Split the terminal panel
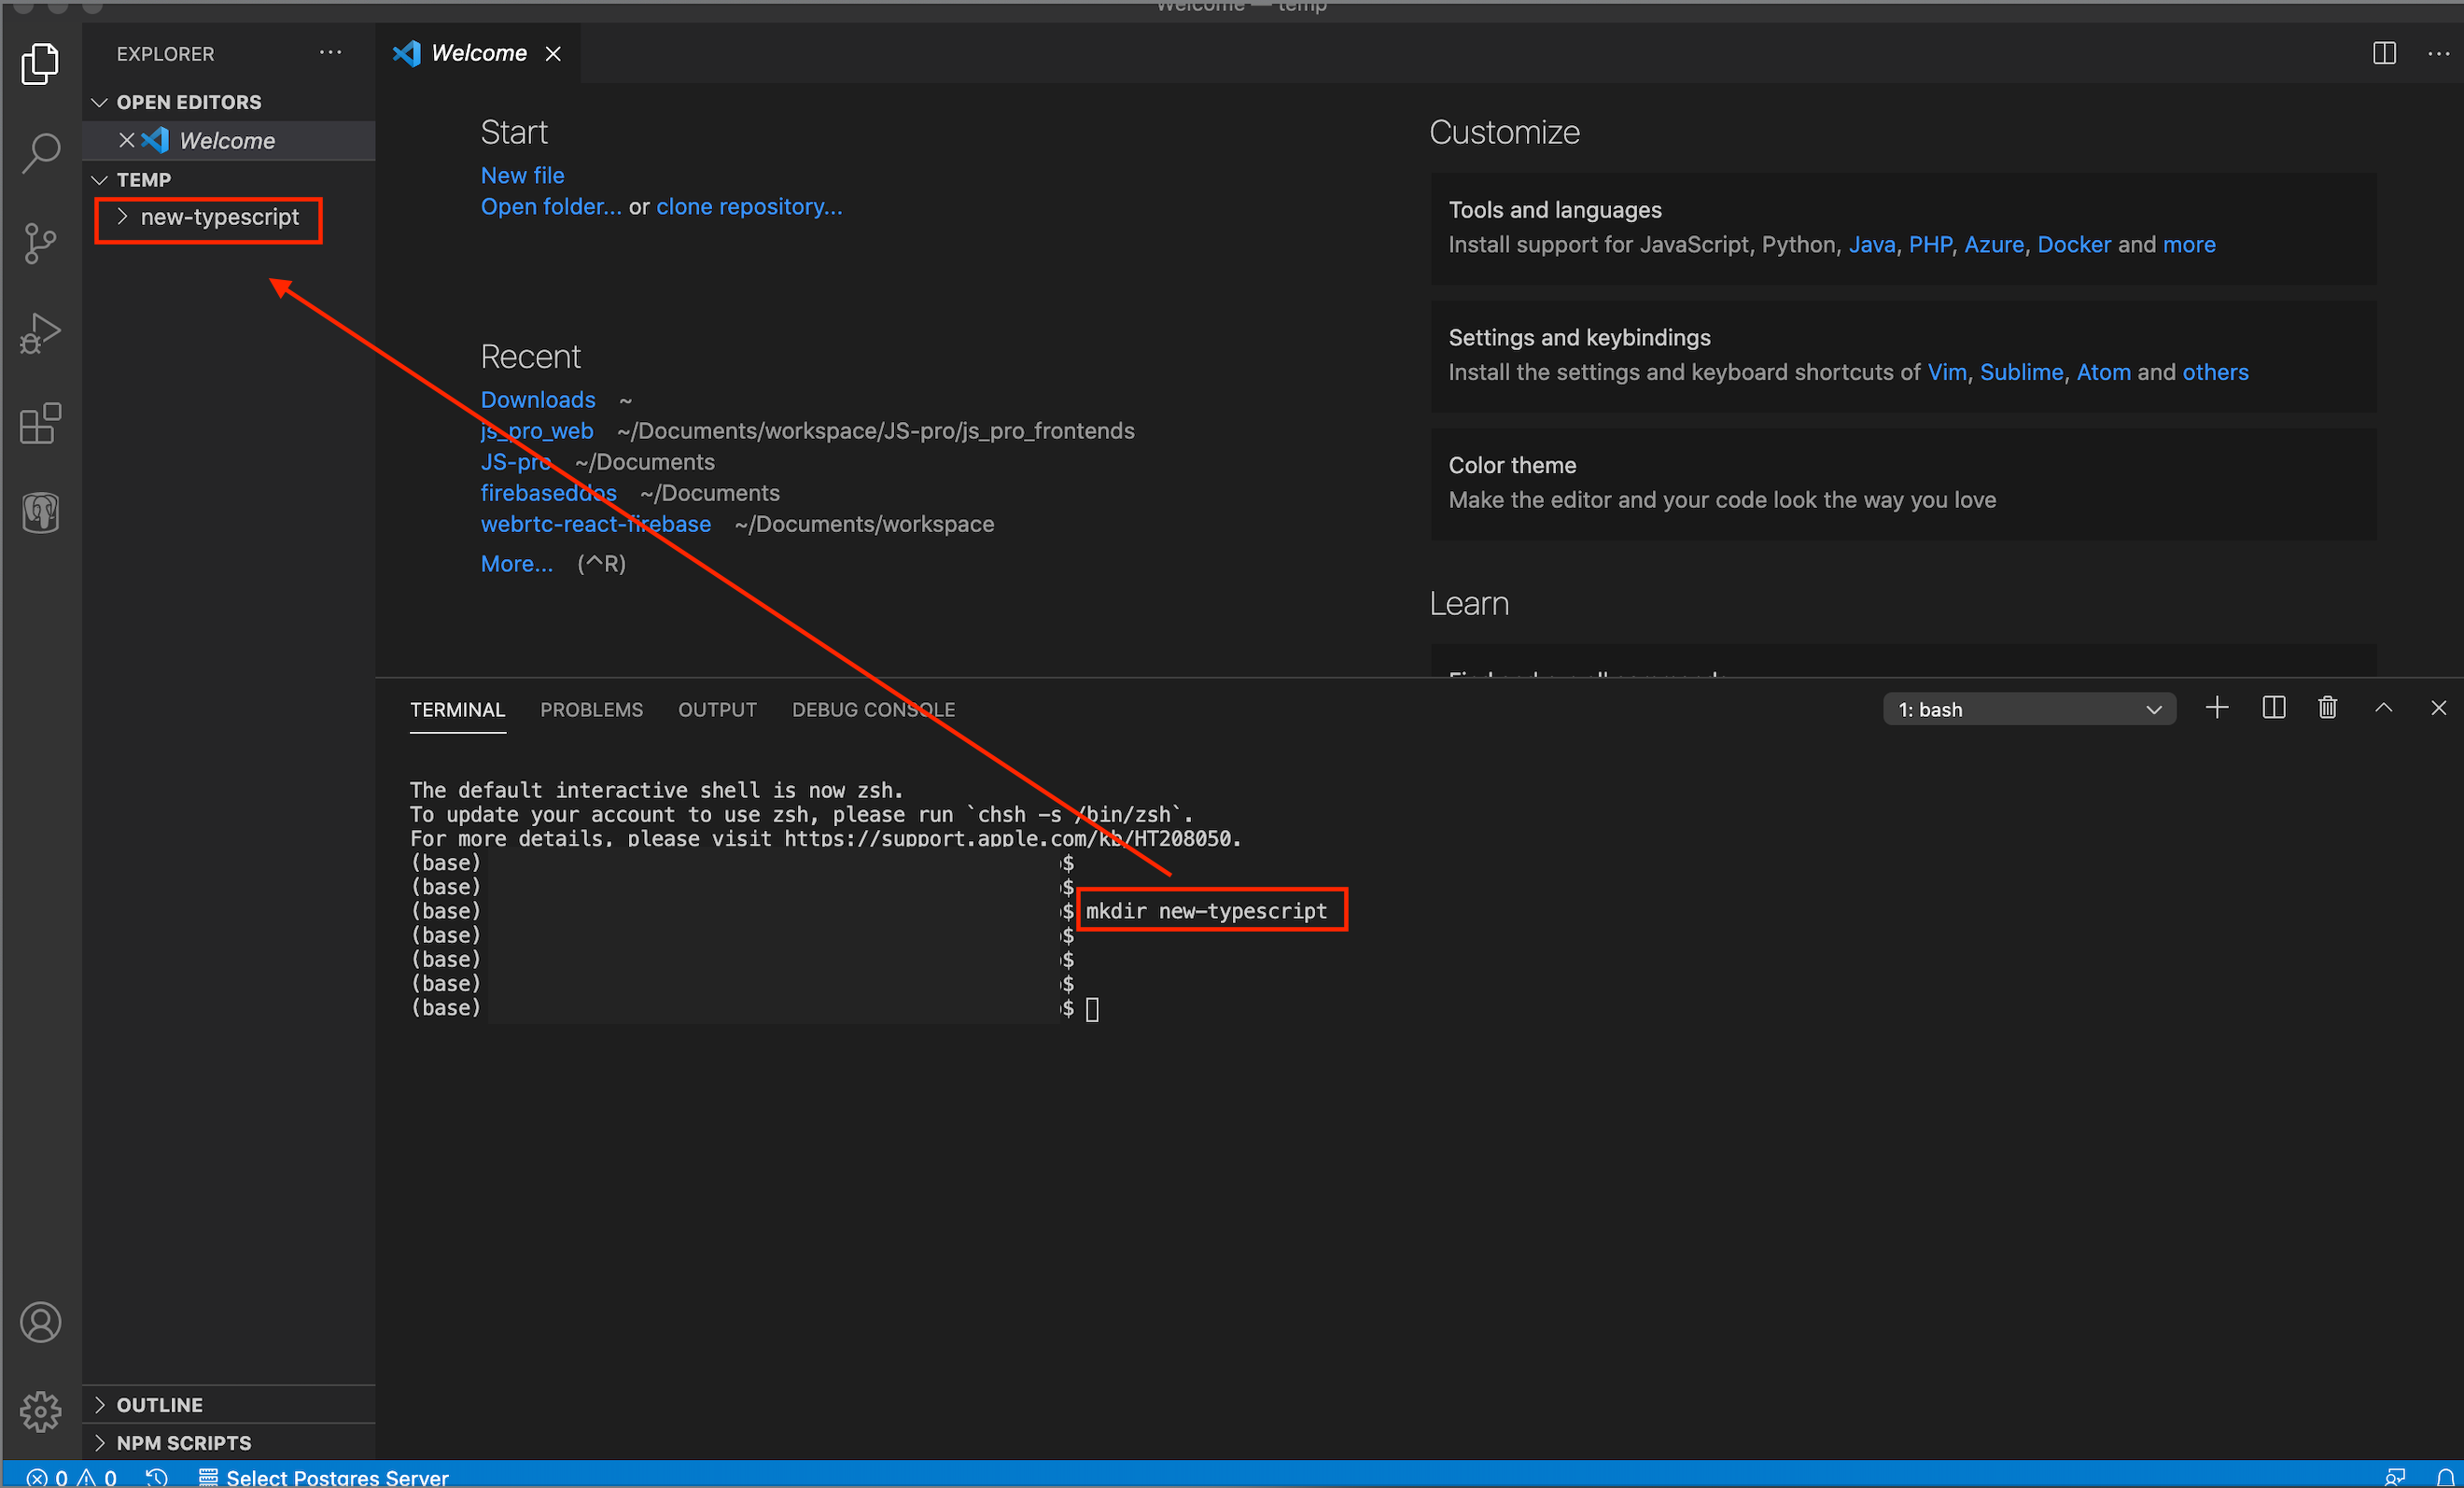This screenshot has width=2464, height=1488. [2273, 708]
